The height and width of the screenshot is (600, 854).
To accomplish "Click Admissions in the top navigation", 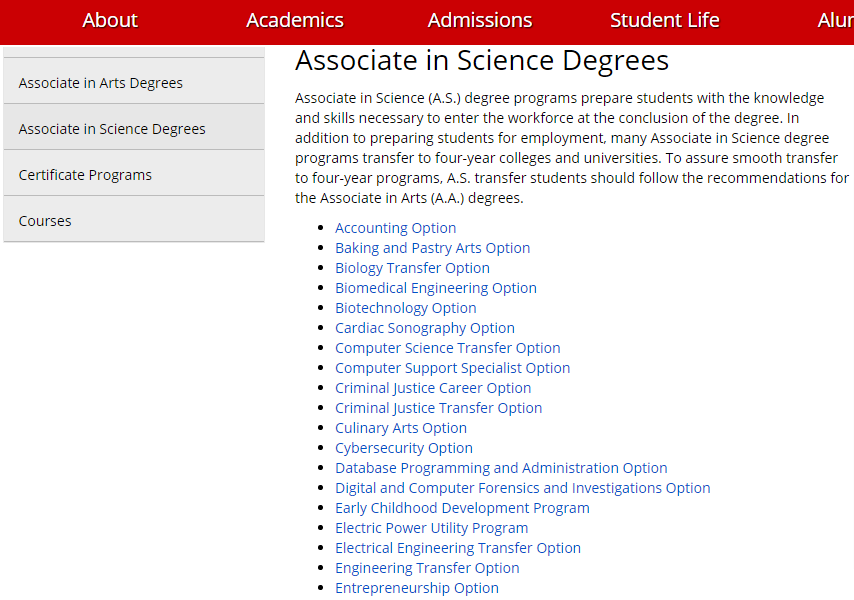I will [480, 20].
